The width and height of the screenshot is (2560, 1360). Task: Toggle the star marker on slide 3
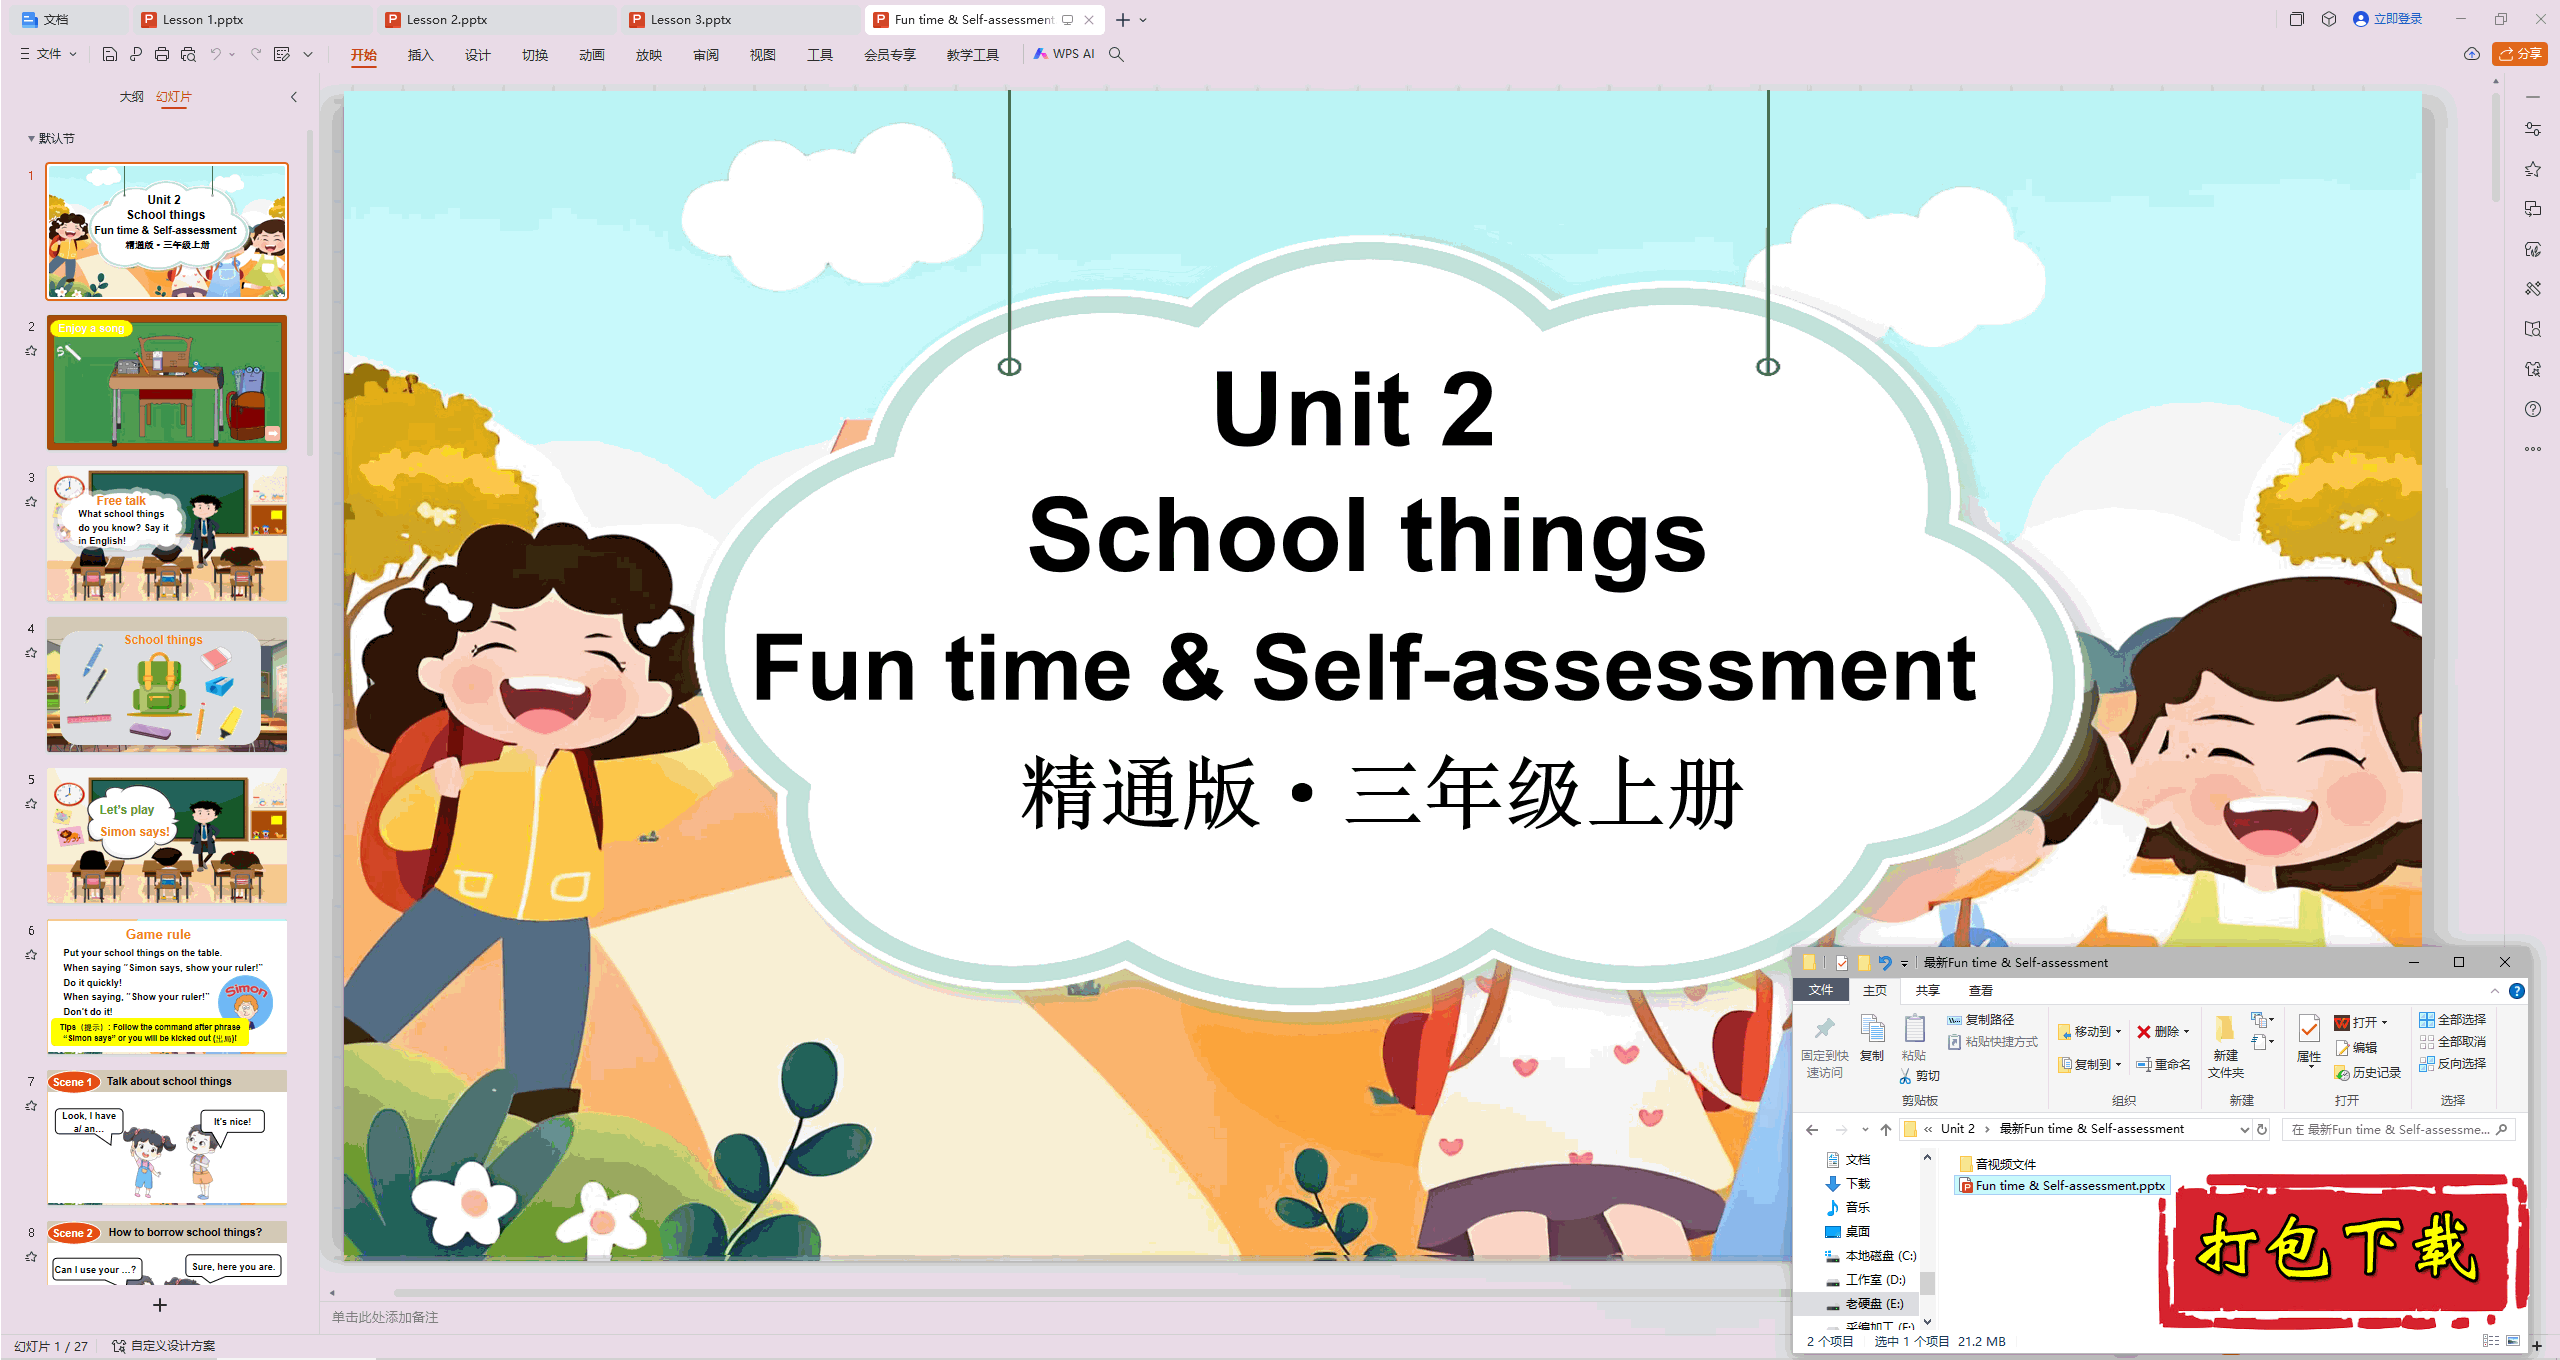point(31,502)
